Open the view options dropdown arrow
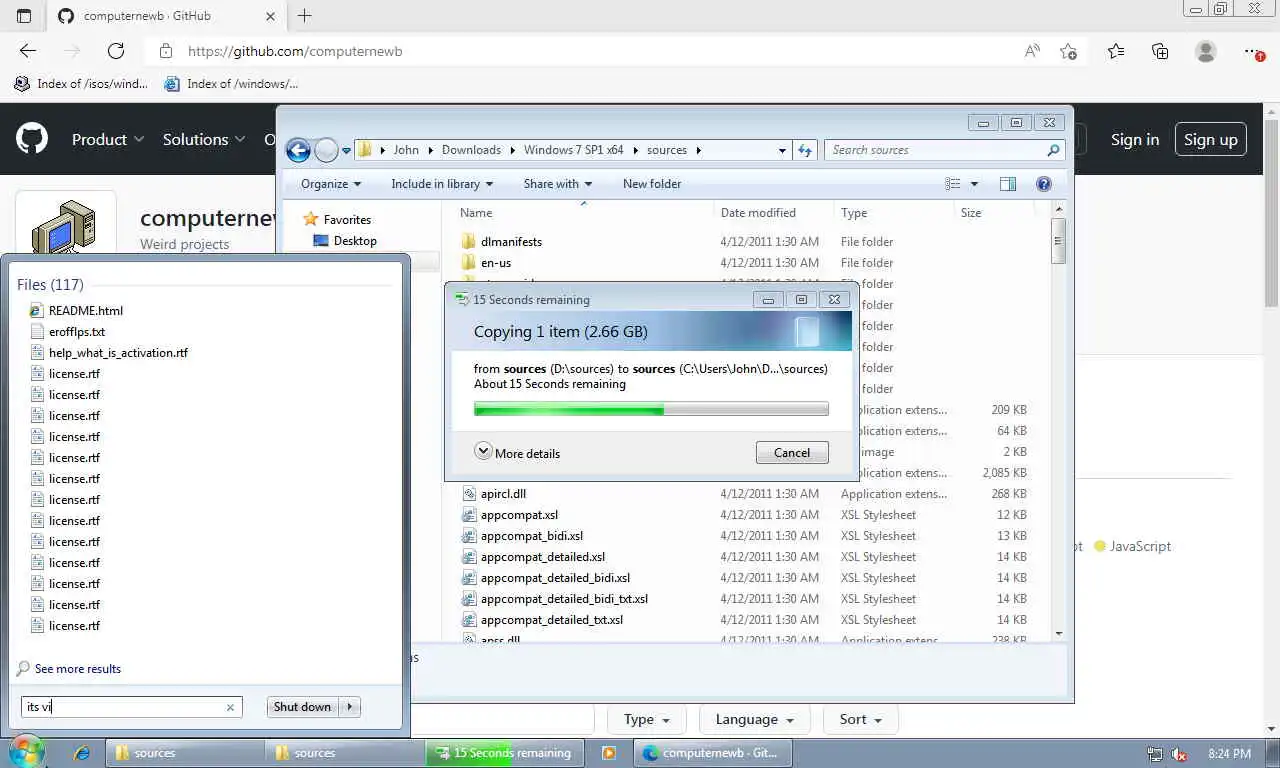Viewport: 1280px width, 768px height. 974,184
